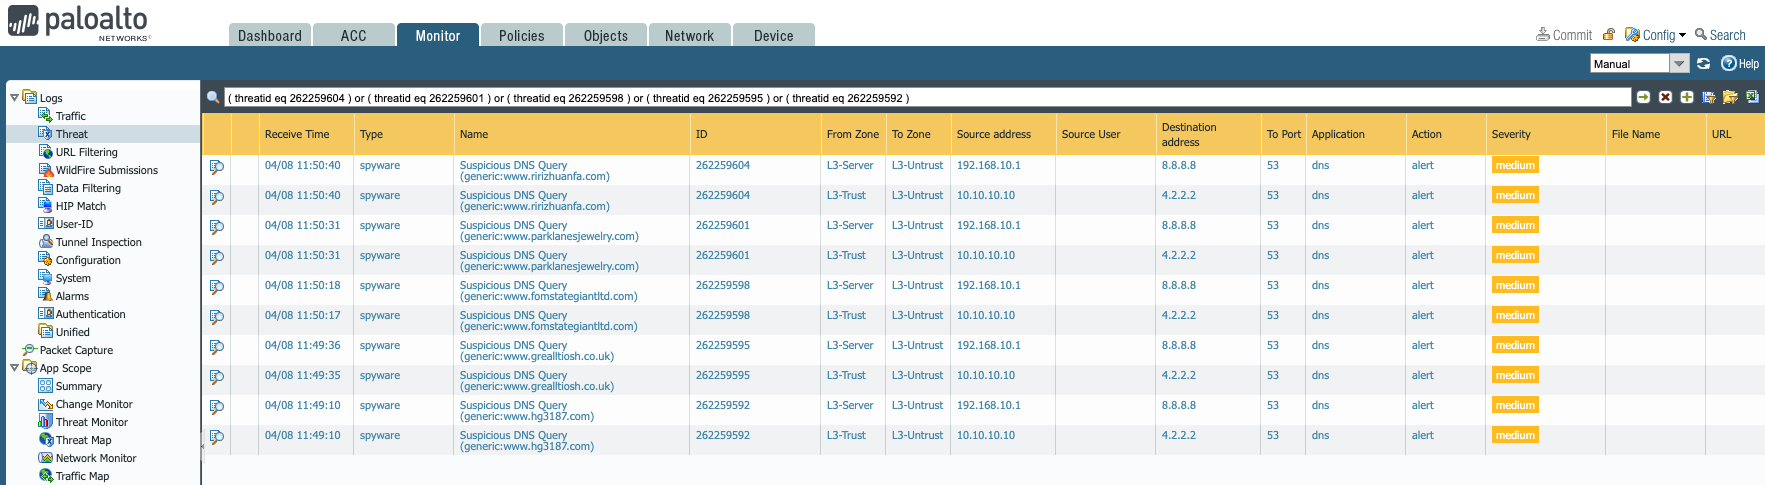Sort by Severity column header
The height and width of the screenshot is (485, 1765).
(x=1511, y=134)
